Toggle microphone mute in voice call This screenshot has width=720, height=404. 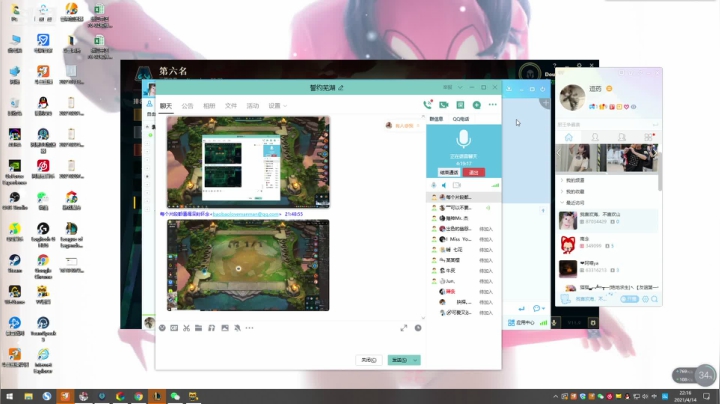[x=433, y=185]
